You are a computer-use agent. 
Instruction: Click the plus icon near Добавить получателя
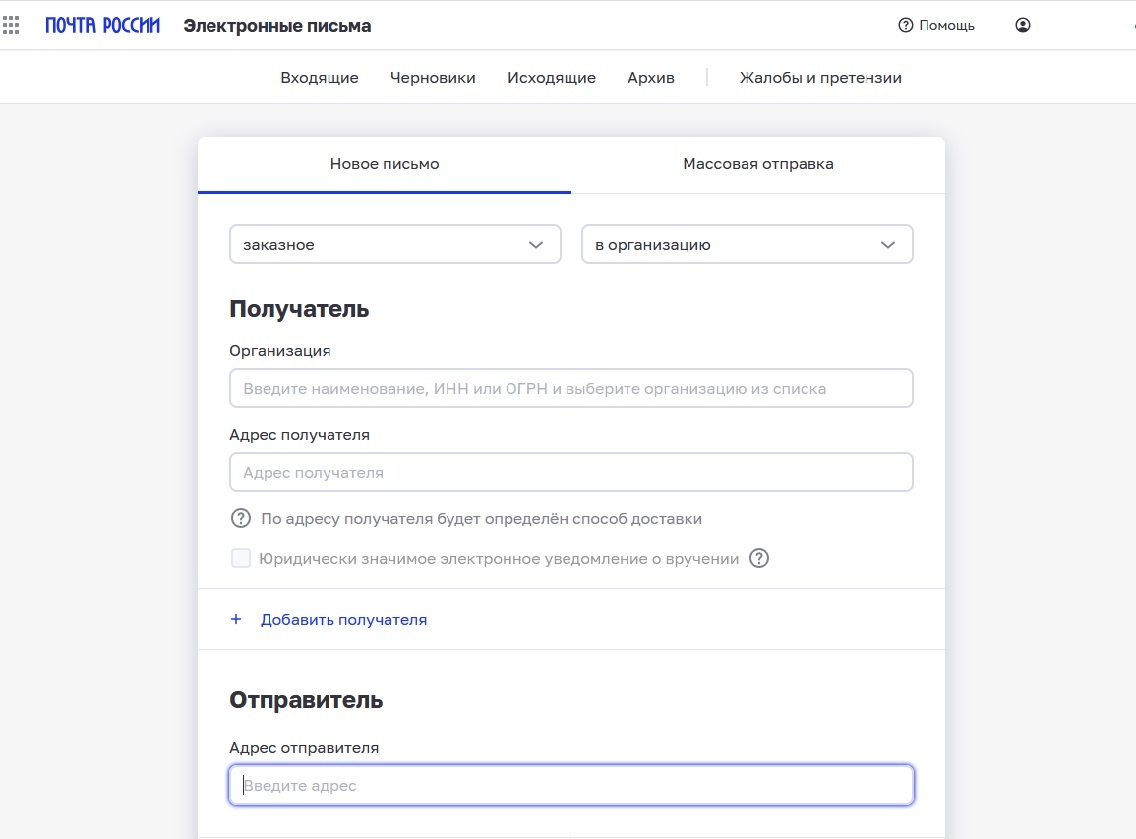click(x=235, y=619)
